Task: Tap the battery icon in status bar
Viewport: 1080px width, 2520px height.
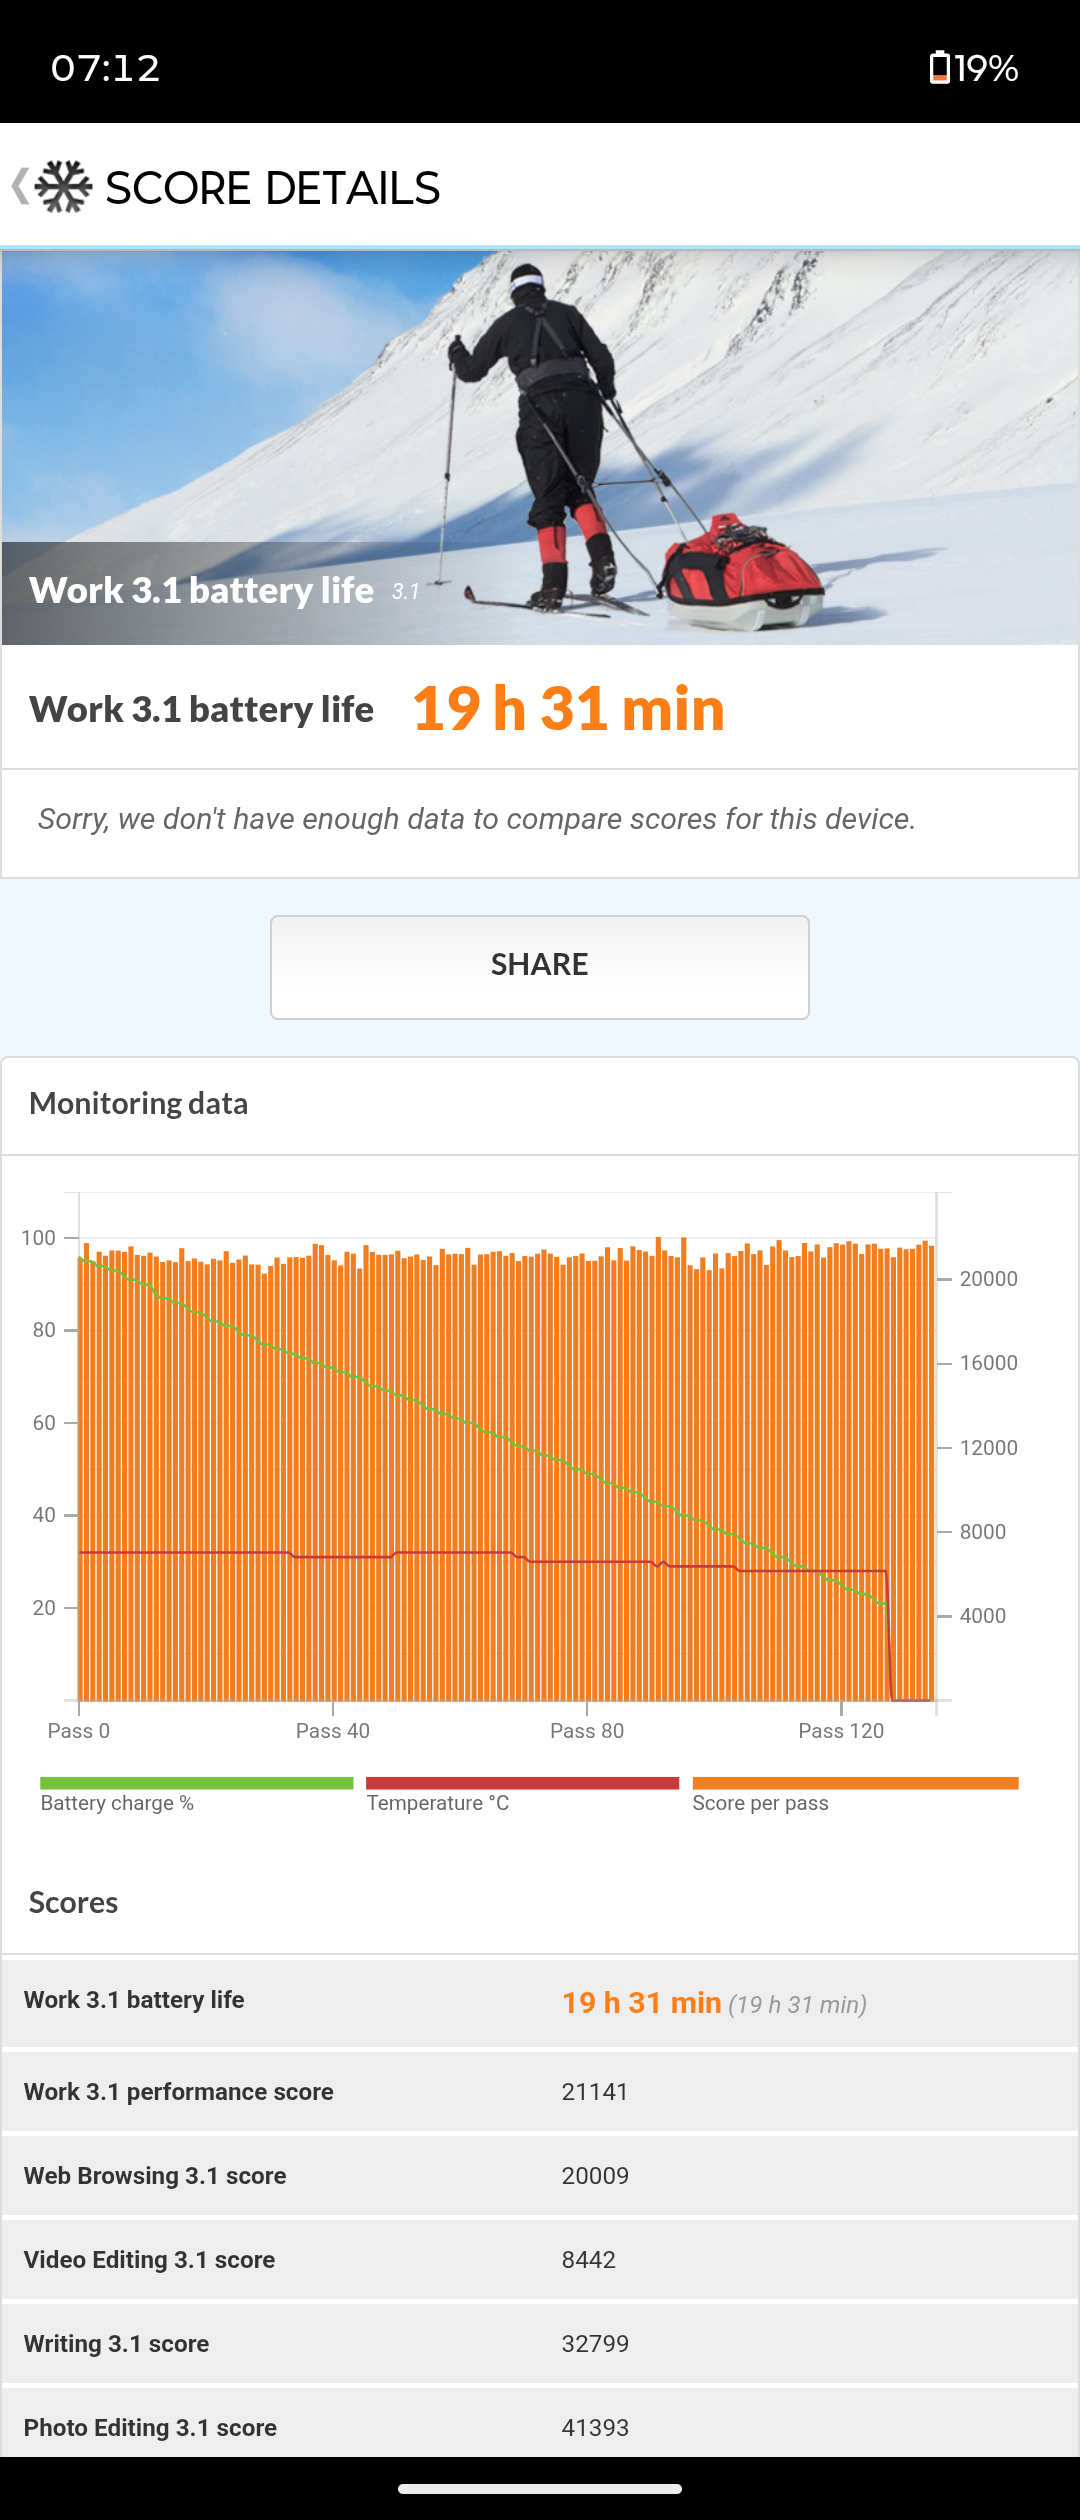Action: (x=939, y=67)
